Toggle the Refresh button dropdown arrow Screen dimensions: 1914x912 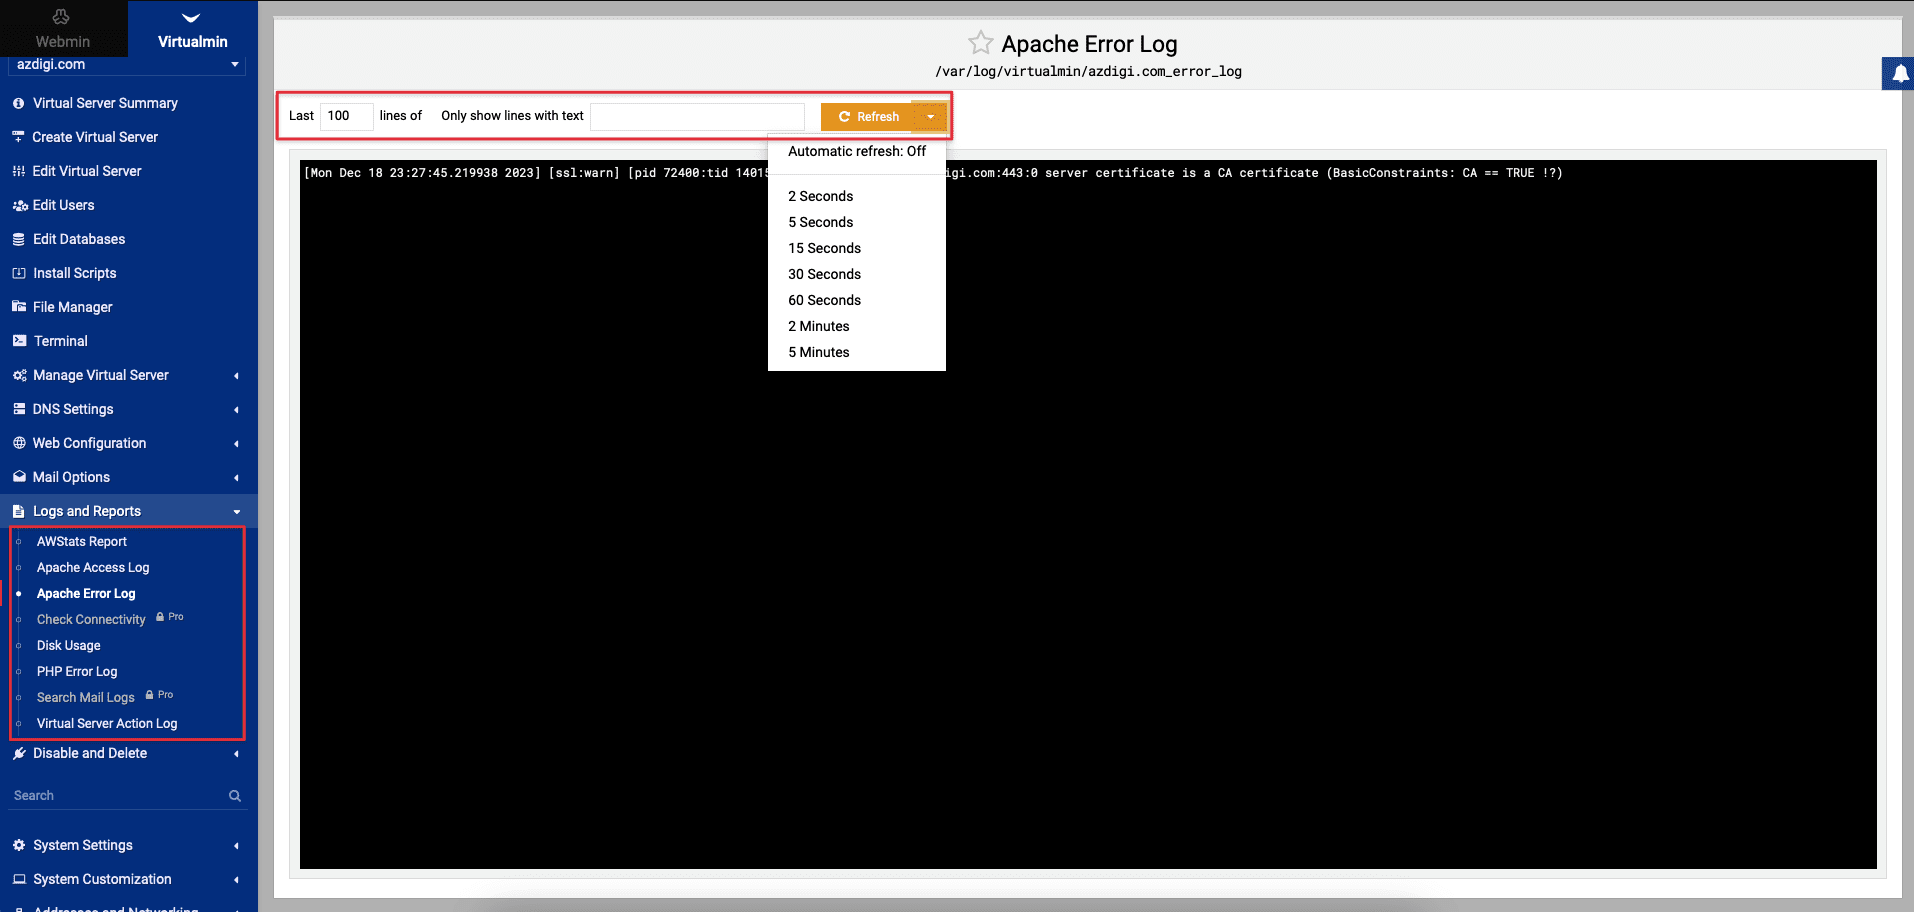pos(930,117)
